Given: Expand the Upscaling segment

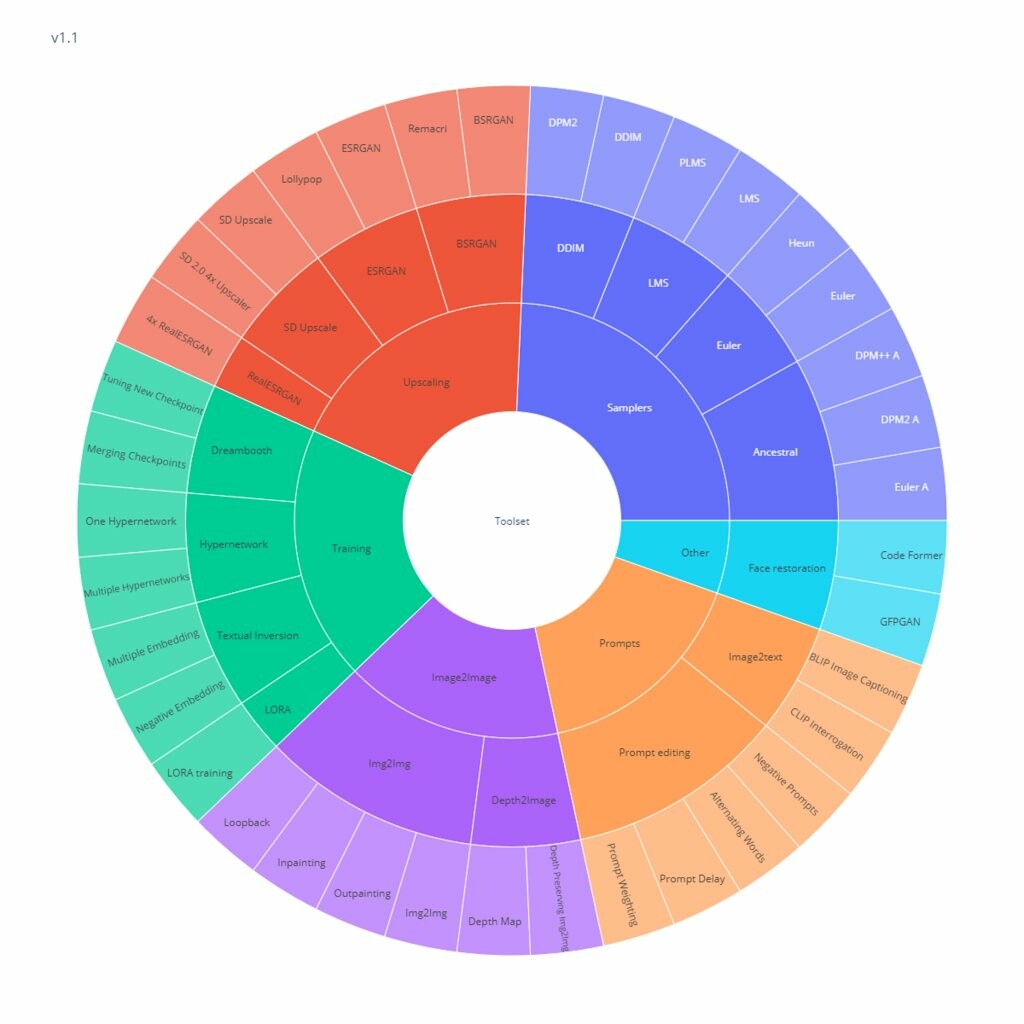Looking at the screenshot, I should pyautogui.click(x=427, y=382).
